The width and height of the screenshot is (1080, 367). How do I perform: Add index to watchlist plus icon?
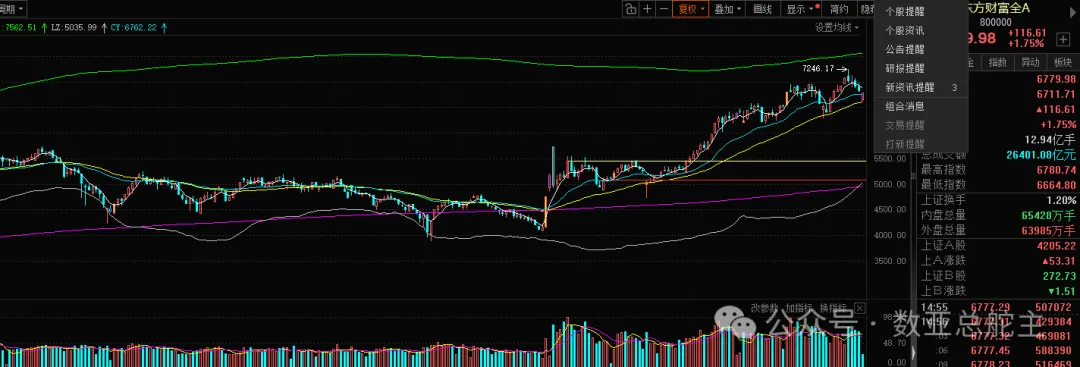[1063, 40]
